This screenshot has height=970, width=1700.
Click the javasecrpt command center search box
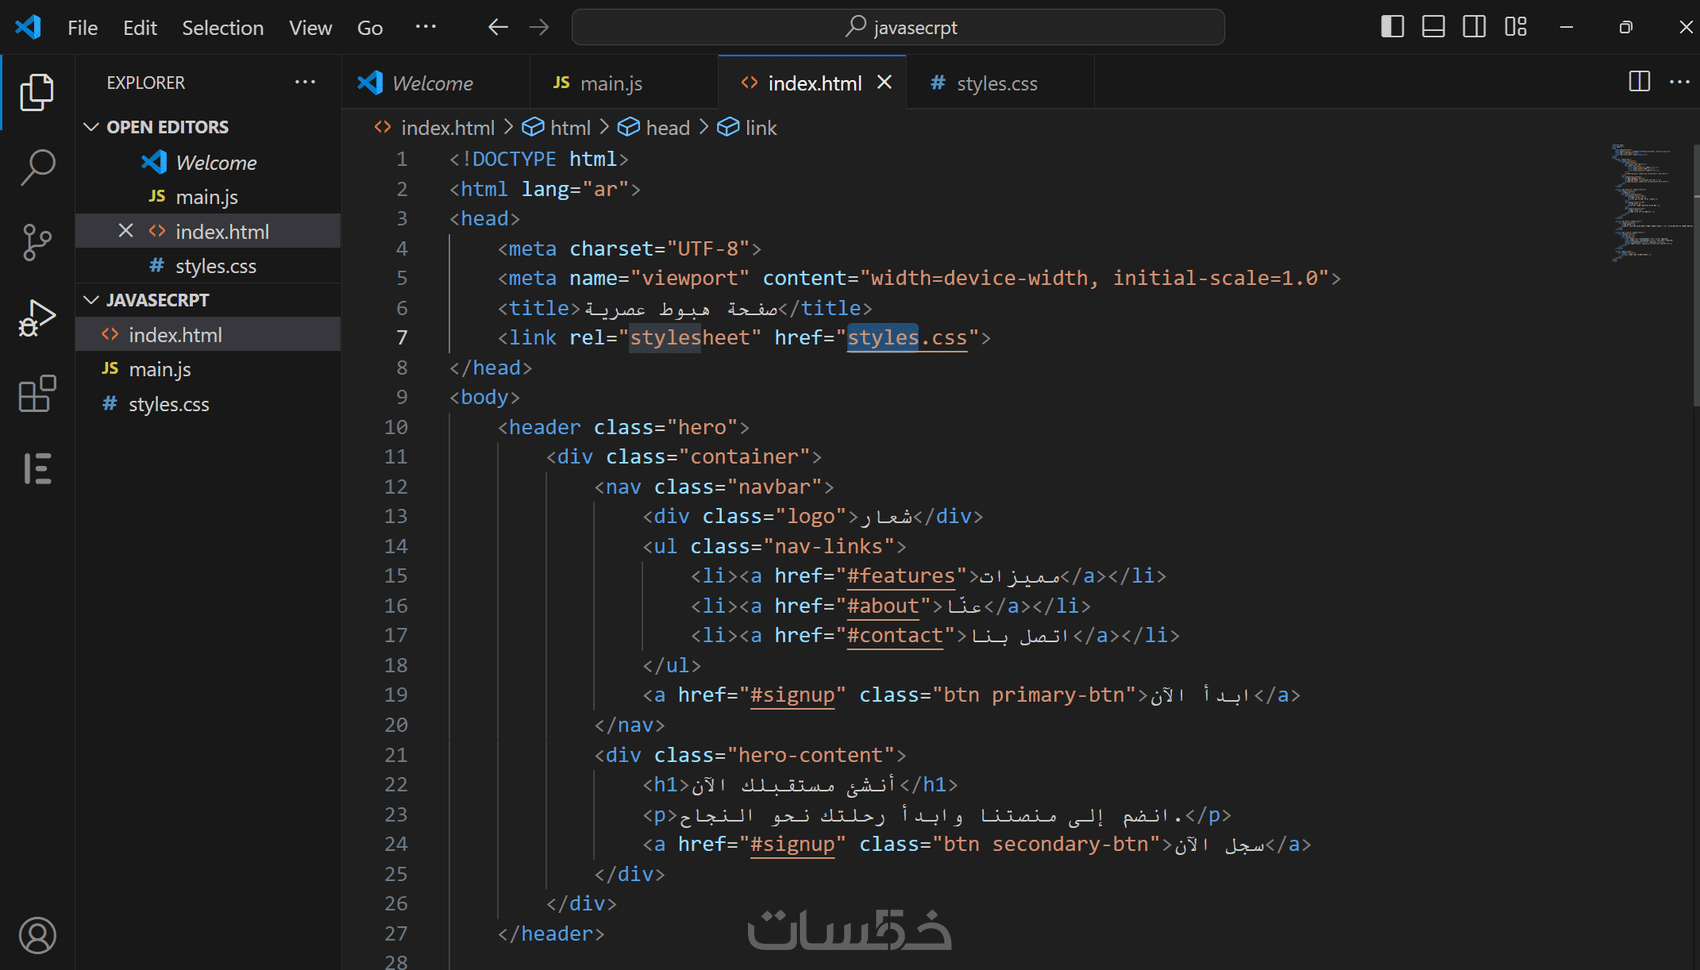898,27
